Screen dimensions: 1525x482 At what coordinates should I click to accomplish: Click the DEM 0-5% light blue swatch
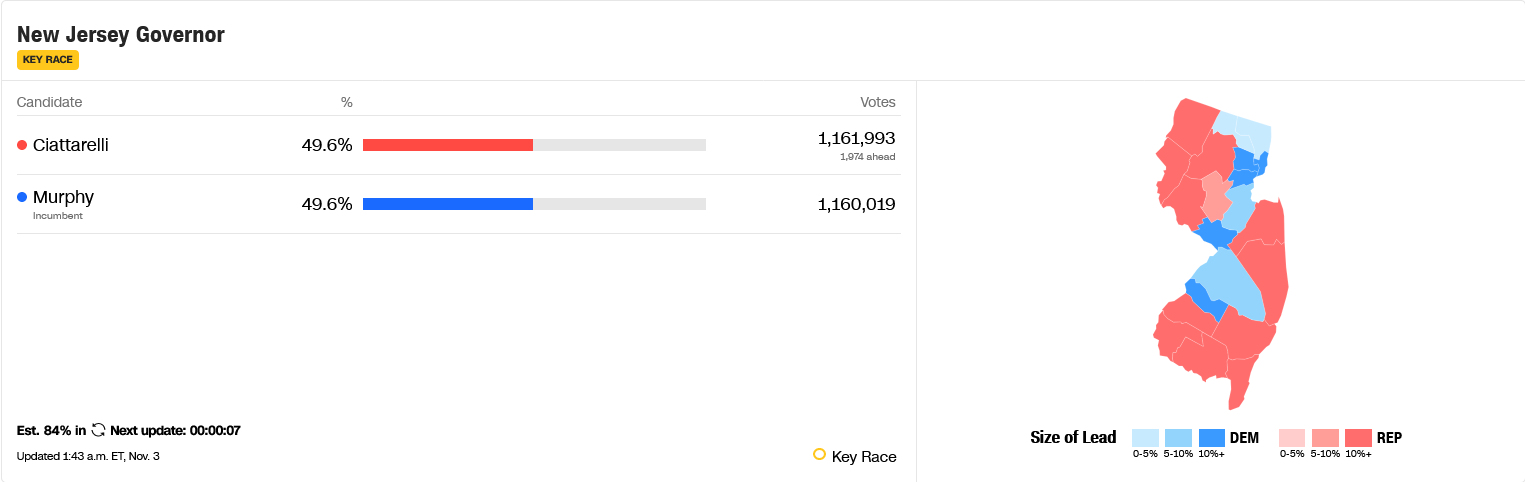click(1145, 438)
